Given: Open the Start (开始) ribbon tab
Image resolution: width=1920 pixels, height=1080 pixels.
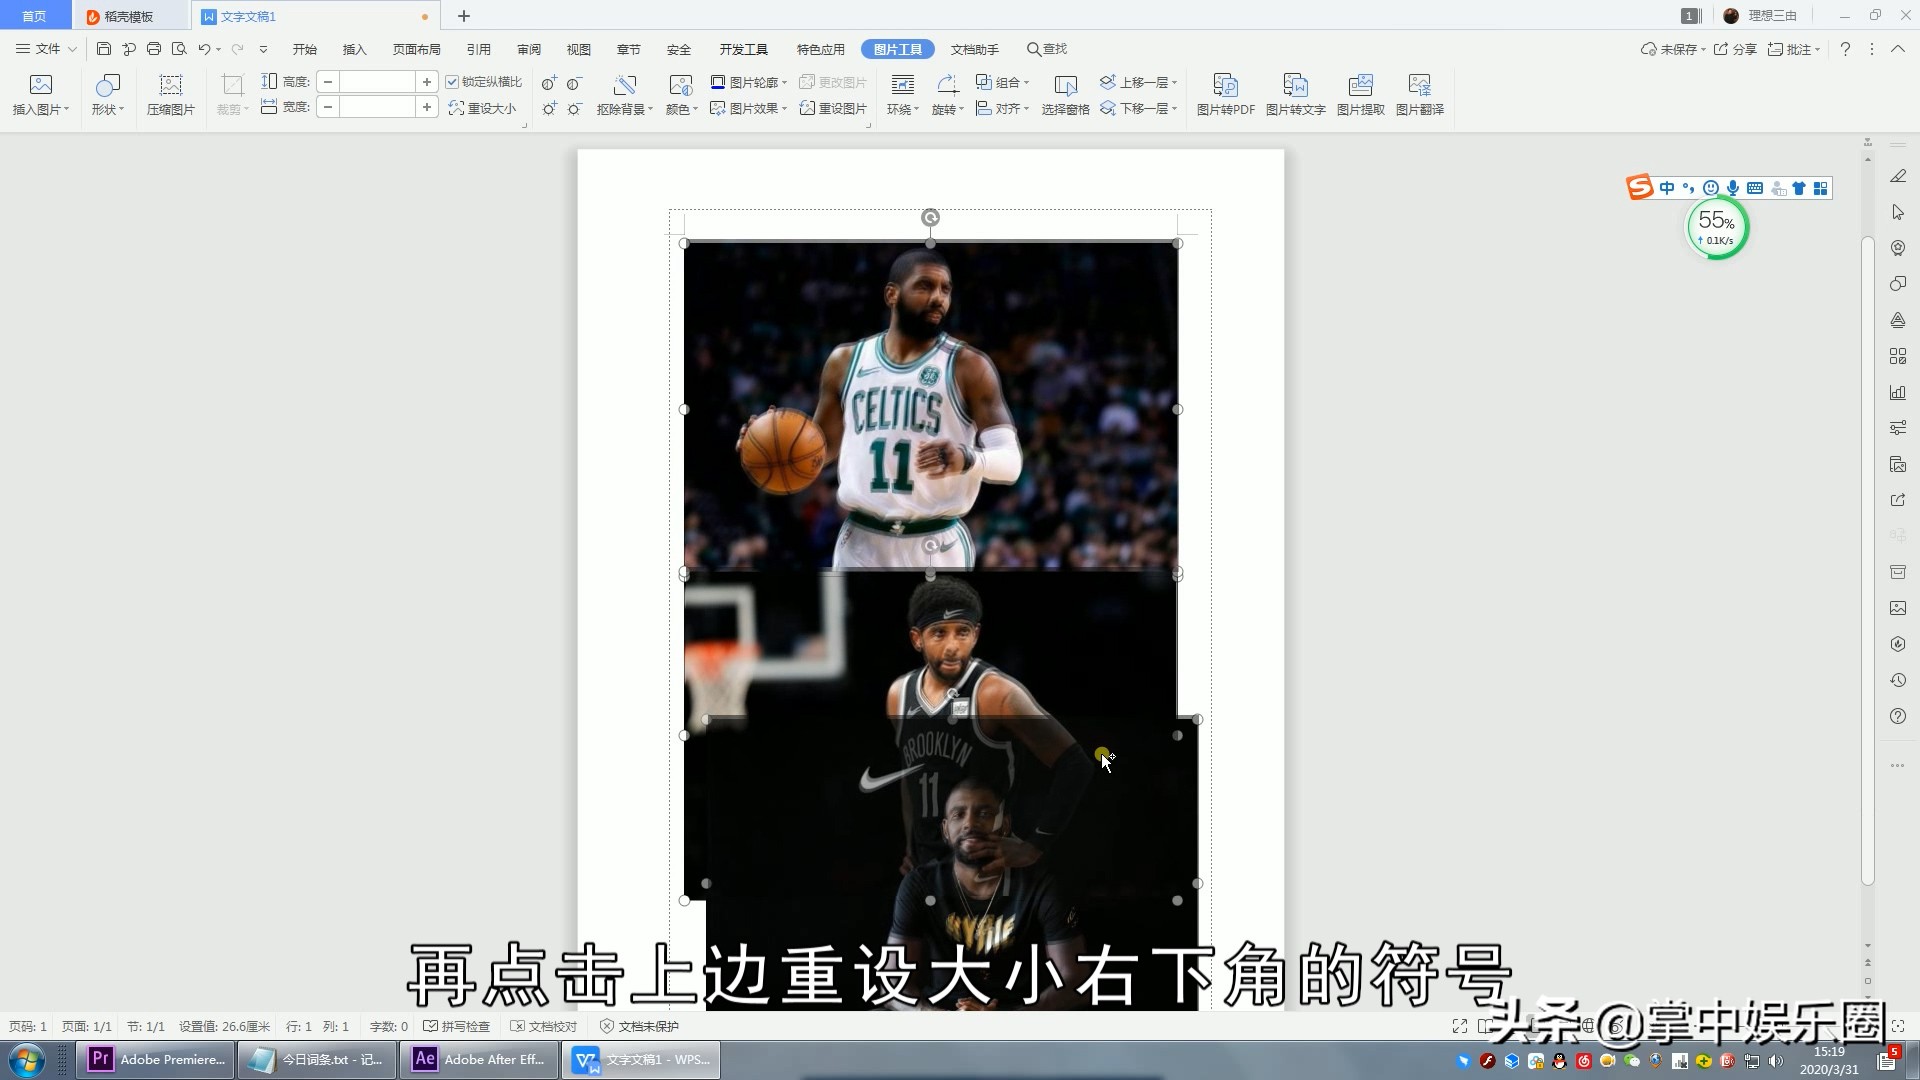Looking at the screenshot, I should [305, 49].
